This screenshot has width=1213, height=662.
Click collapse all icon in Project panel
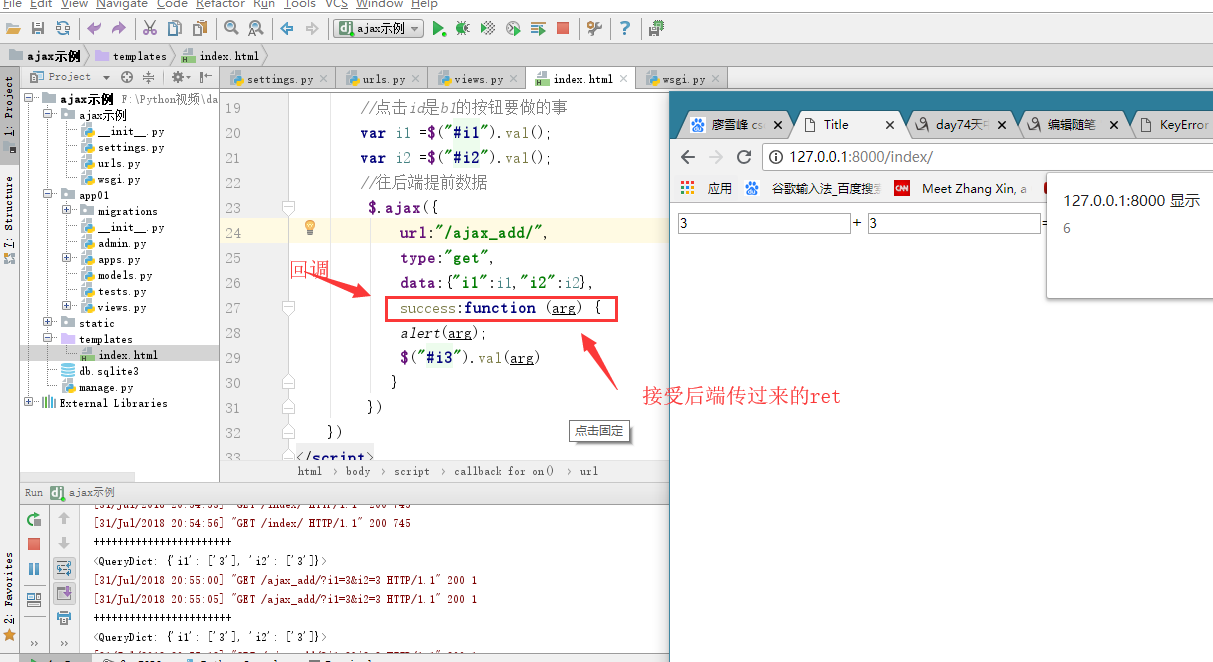148,77
